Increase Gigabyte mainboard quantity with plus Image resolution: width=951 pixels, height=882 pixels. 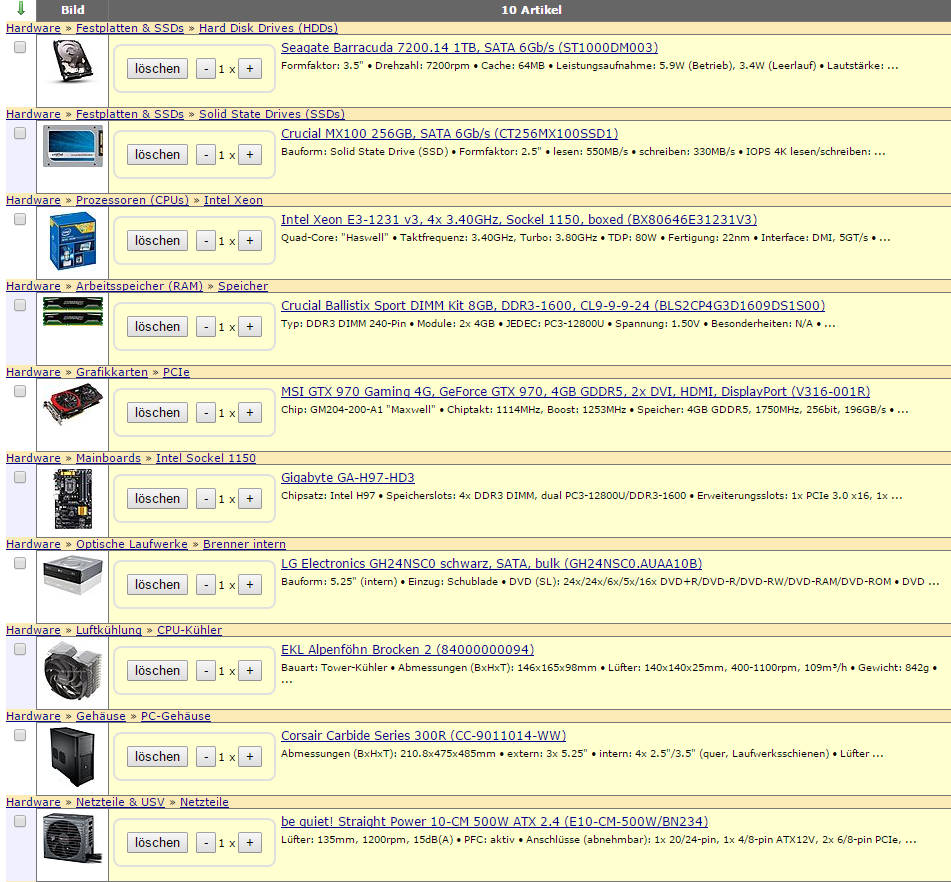click(250, 499)
